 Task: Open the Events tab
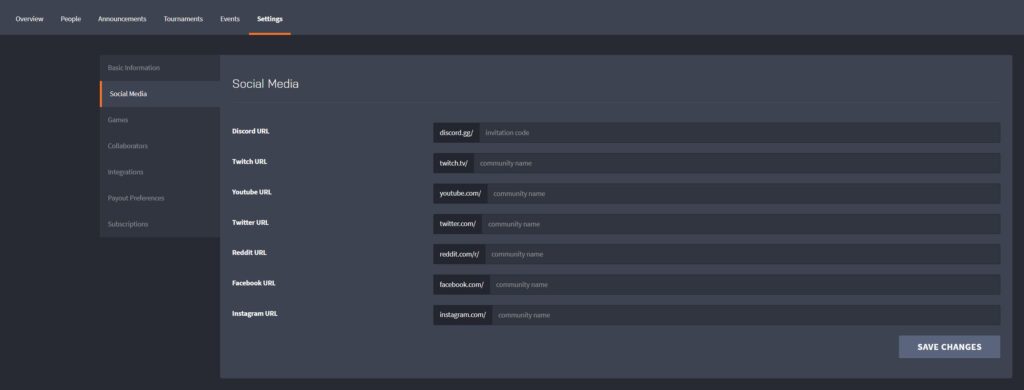(230, 19)
